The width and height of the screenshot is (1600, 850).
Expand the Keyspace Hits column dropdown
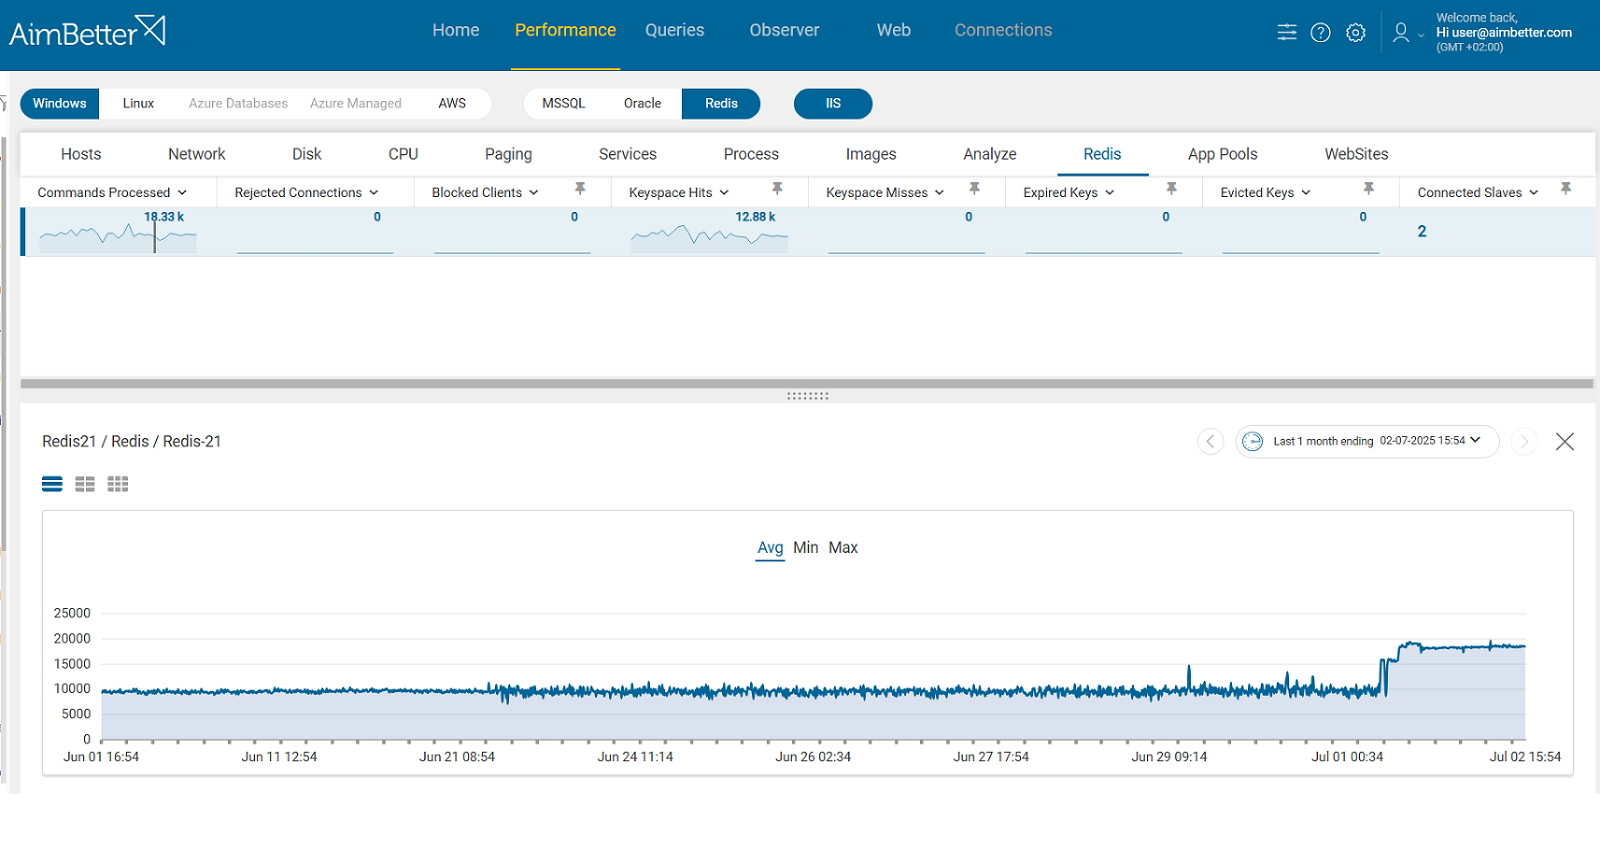[724, 193]
